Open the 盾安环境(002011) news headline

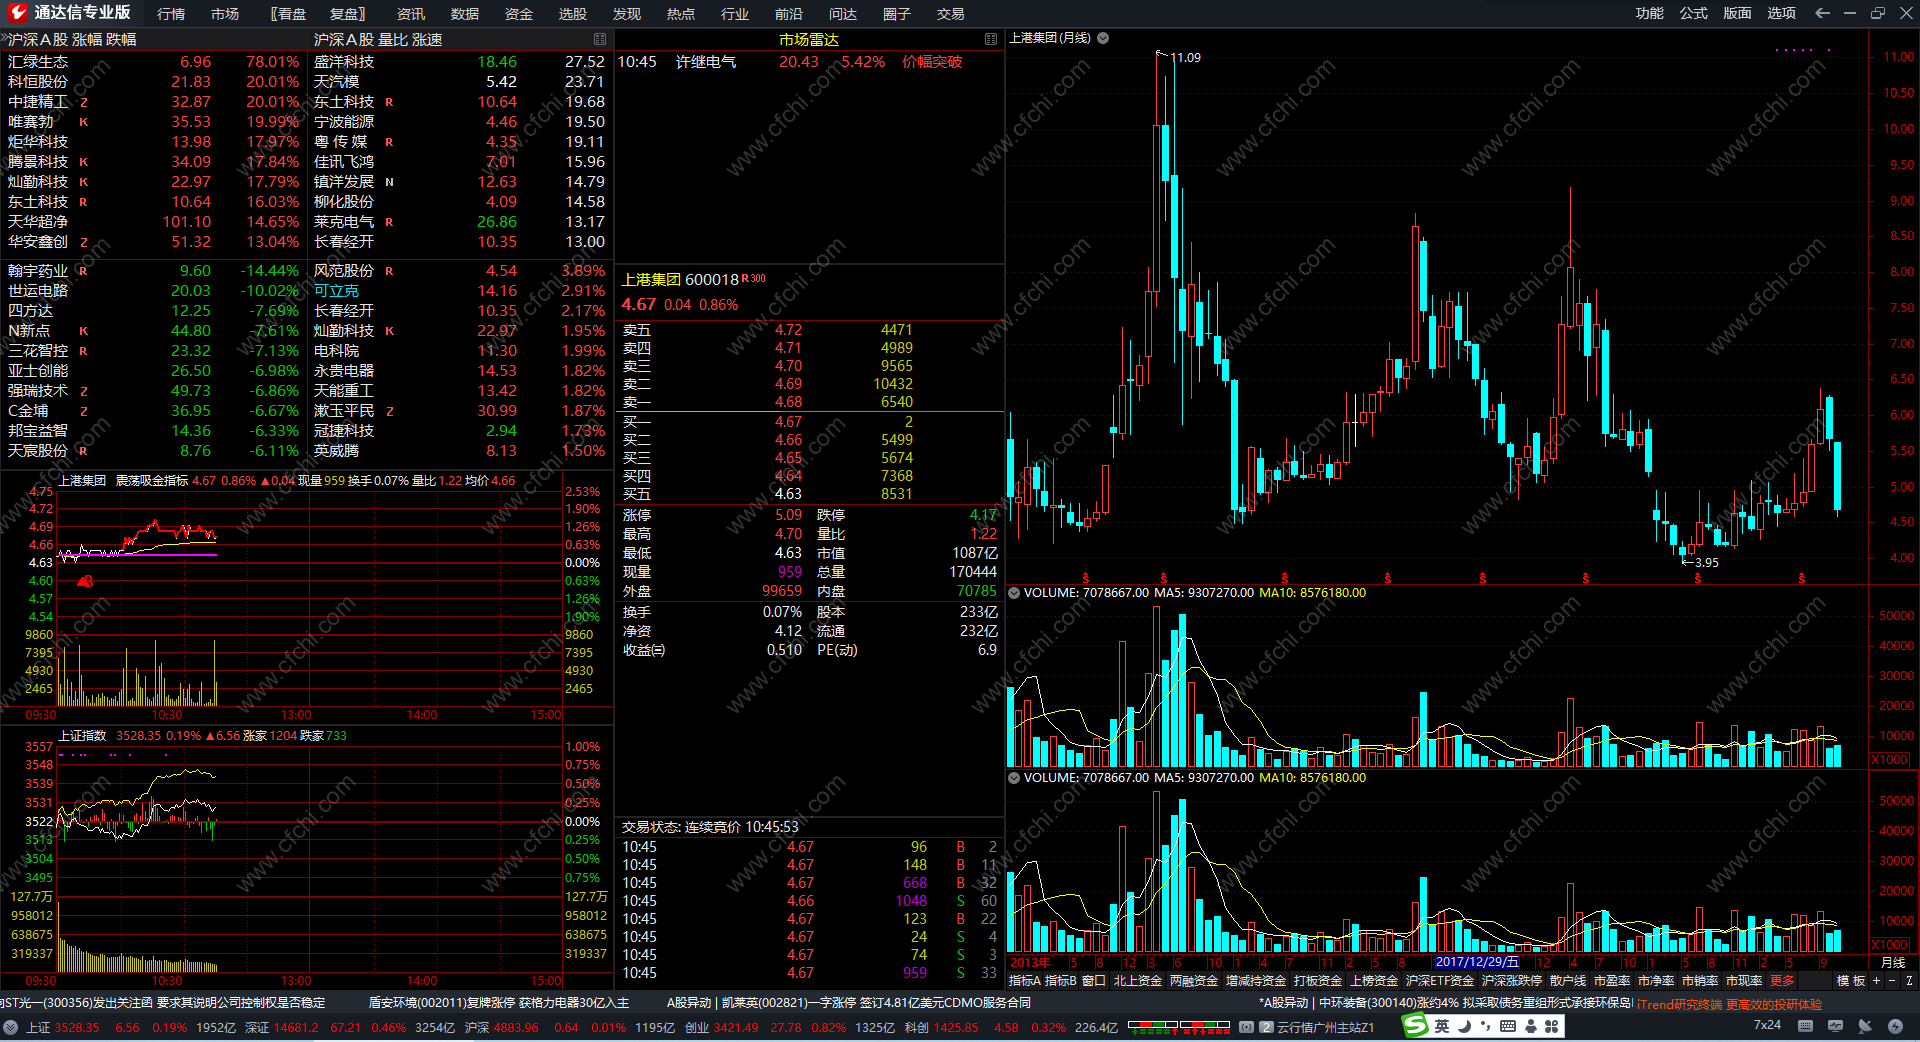499,1003
